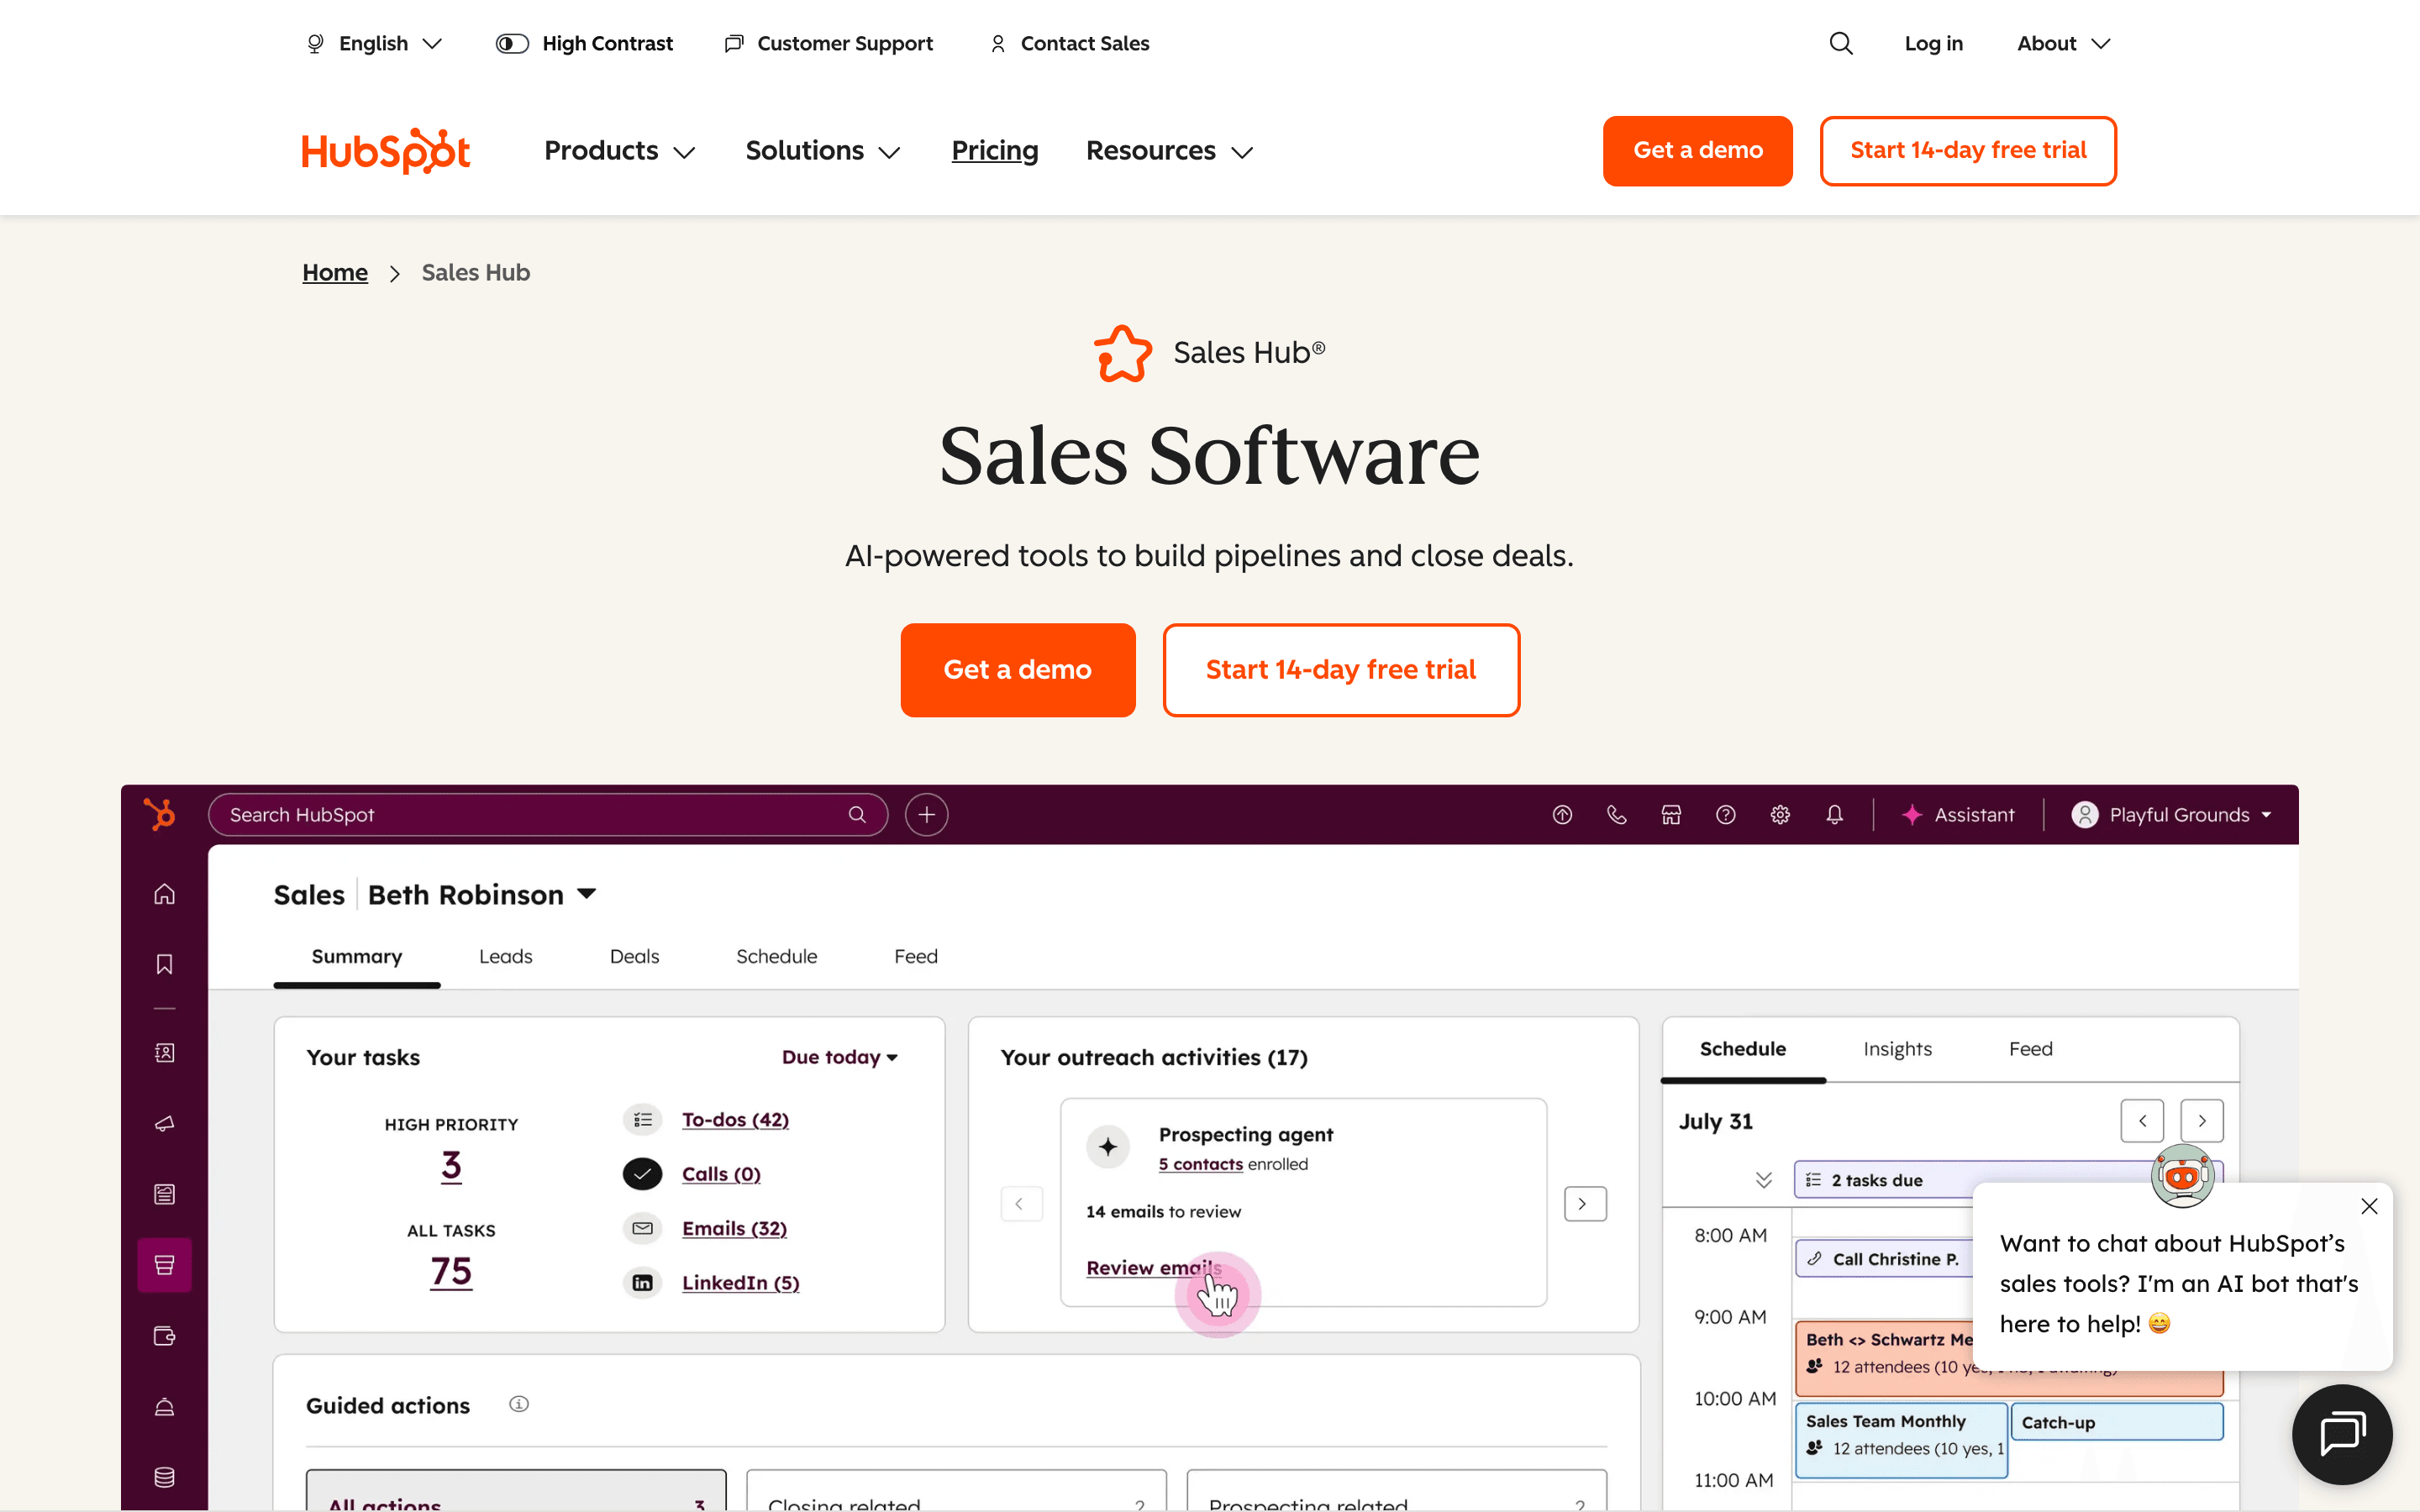Viewport: 2420px width, 1512px height.
Task: Click the Contact Sales link
Action: pos(1069,43)
